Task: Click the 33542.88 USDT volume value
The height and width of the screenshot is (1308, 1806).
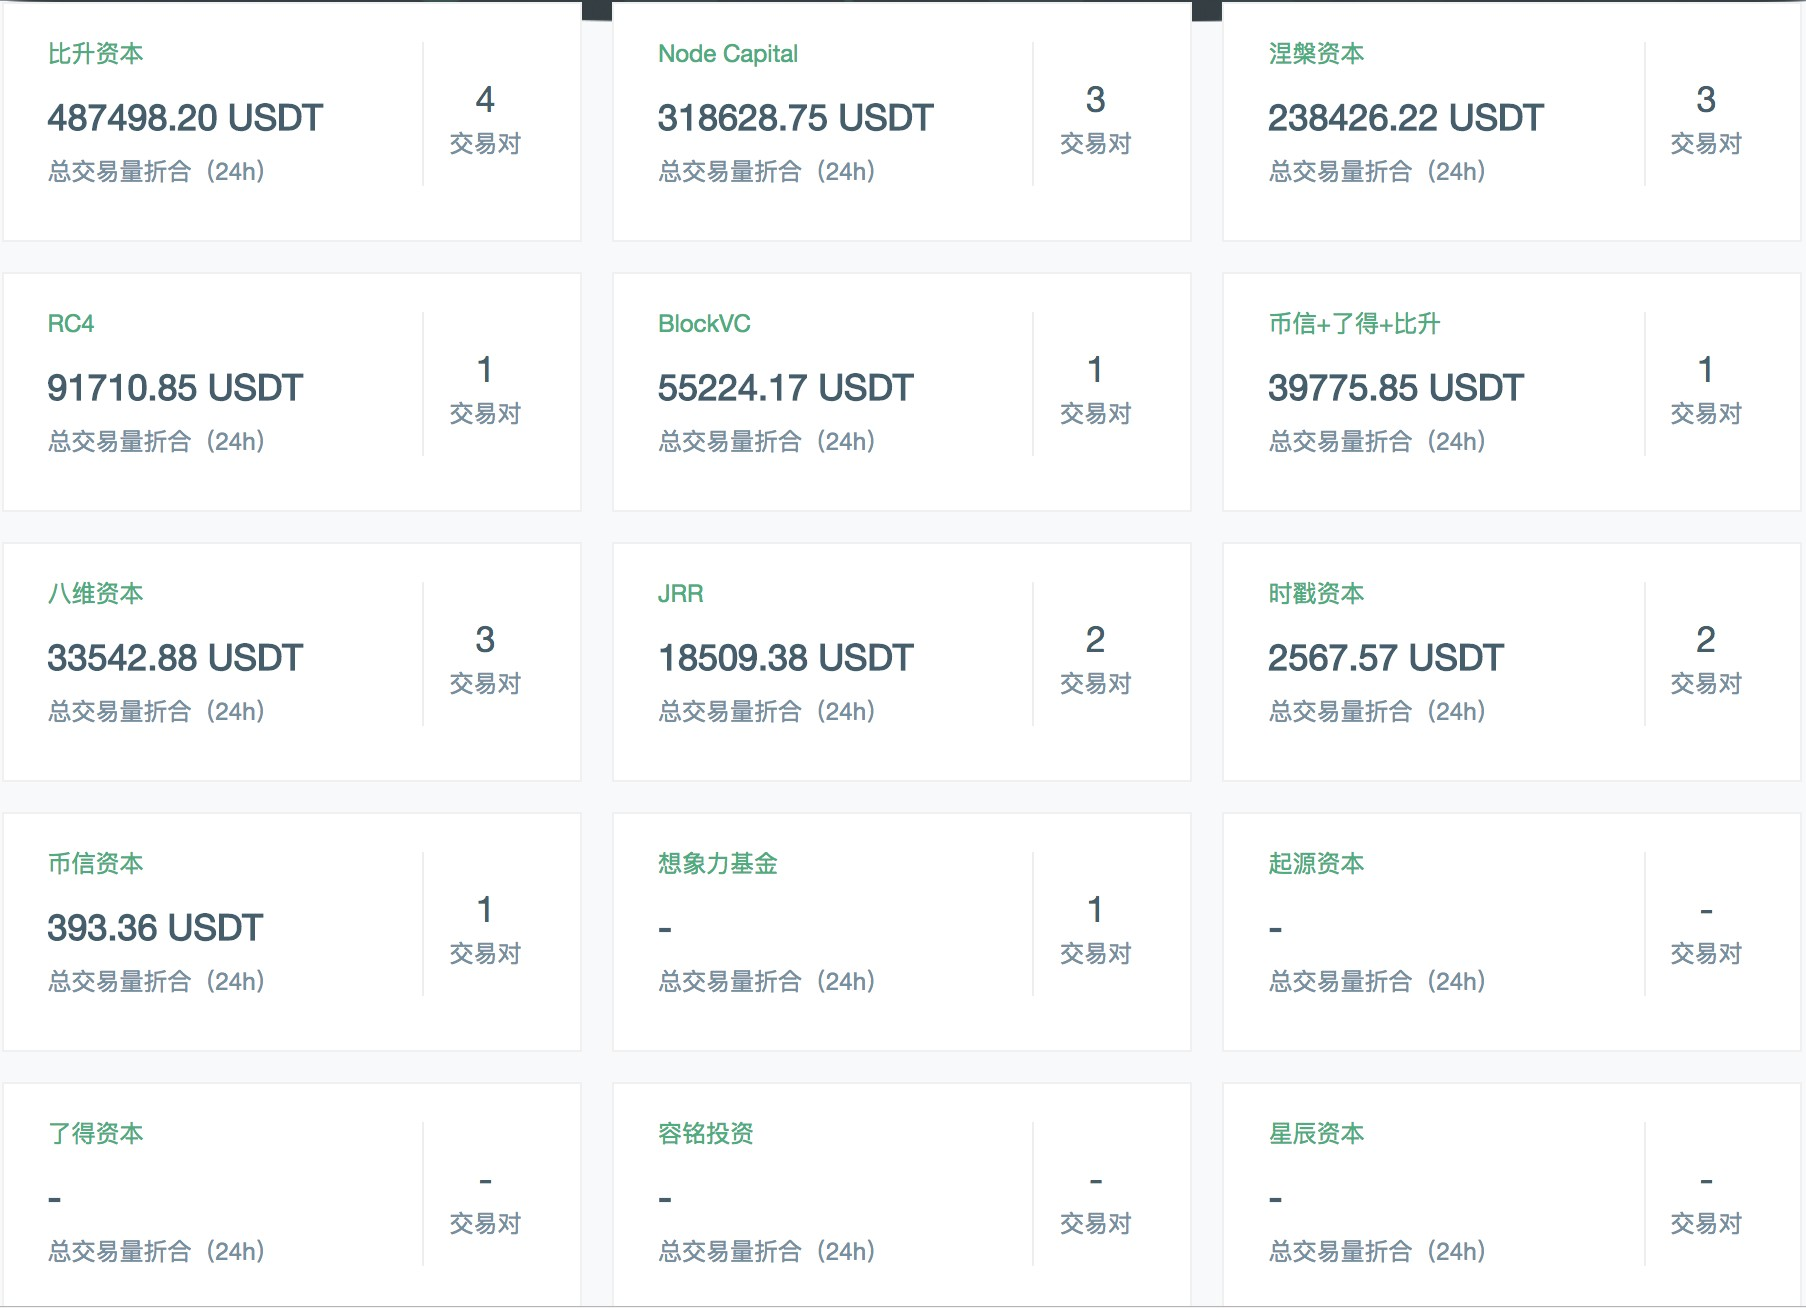Action: coord(175,658)
